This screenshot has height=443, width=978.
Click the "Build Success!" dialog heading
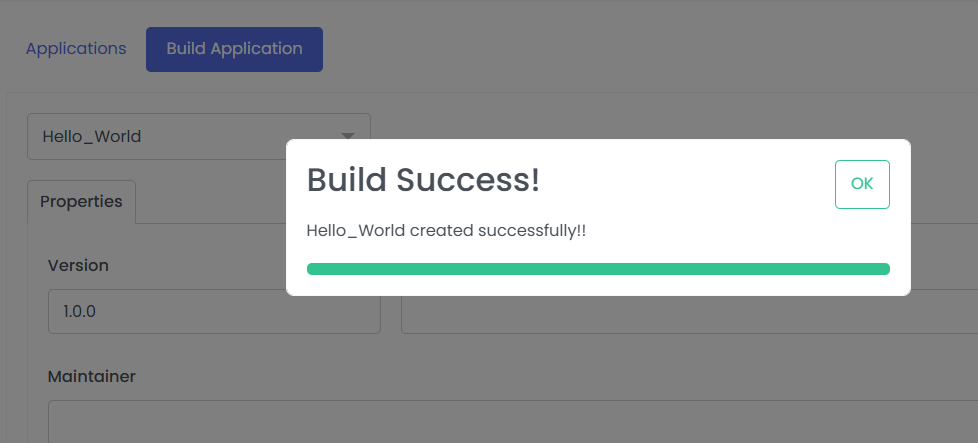click(423, 180)
